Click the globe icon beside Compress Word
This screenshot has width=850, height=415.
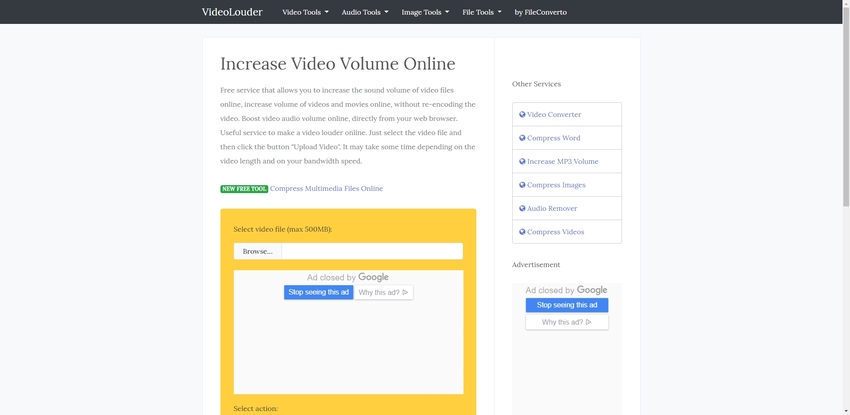coord(522,138)
